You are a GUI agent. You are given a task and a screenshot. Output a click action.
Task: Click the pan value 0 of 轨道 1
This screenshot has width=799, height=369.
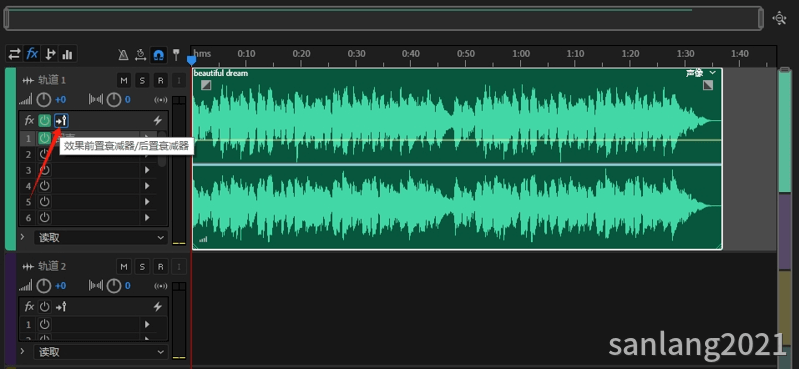pos(127,100)
